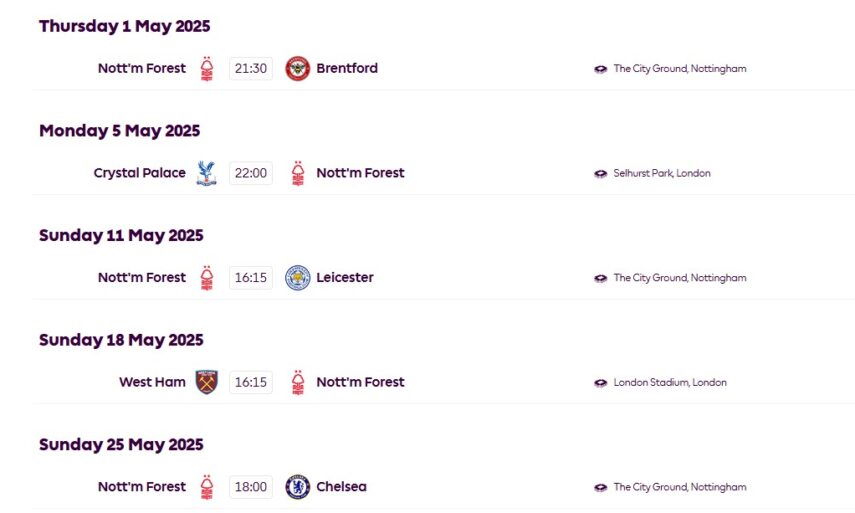Open the Brentford team name link

click(347, 69)
